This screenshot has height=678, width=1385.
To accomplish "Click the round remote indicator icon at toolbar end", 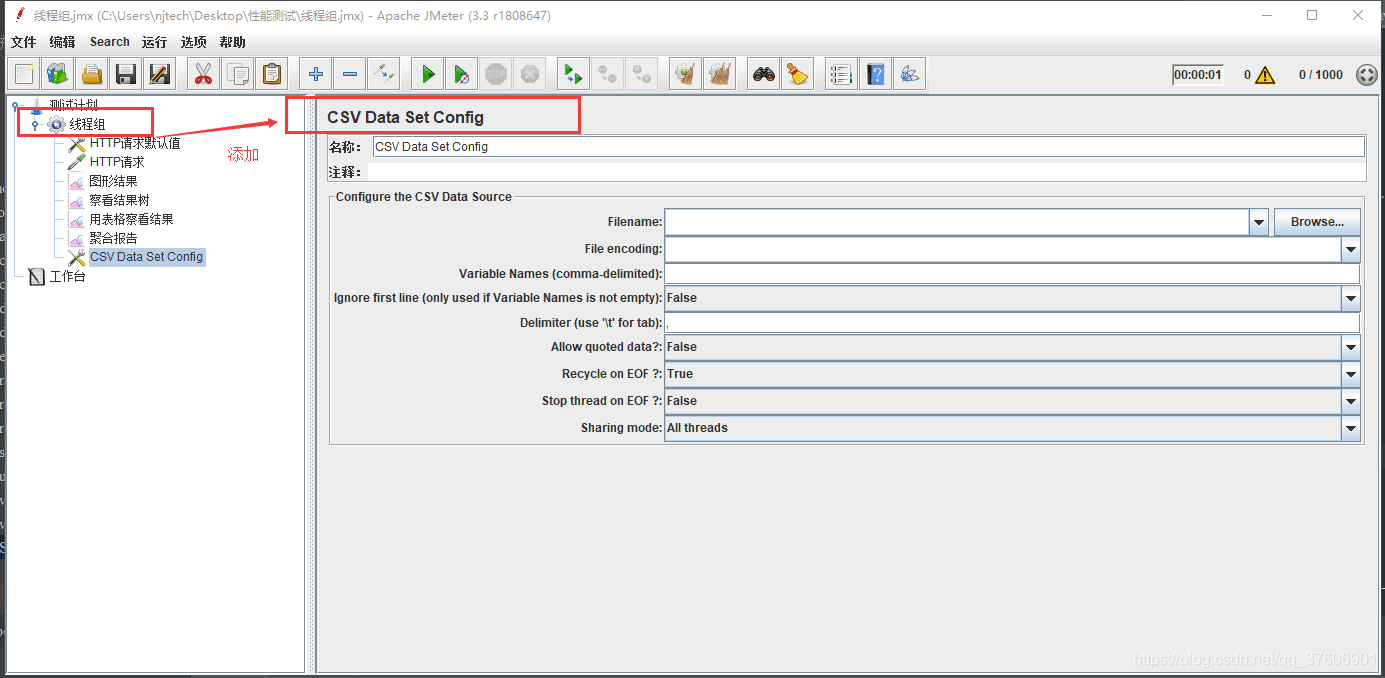I will pos(1367,75).
